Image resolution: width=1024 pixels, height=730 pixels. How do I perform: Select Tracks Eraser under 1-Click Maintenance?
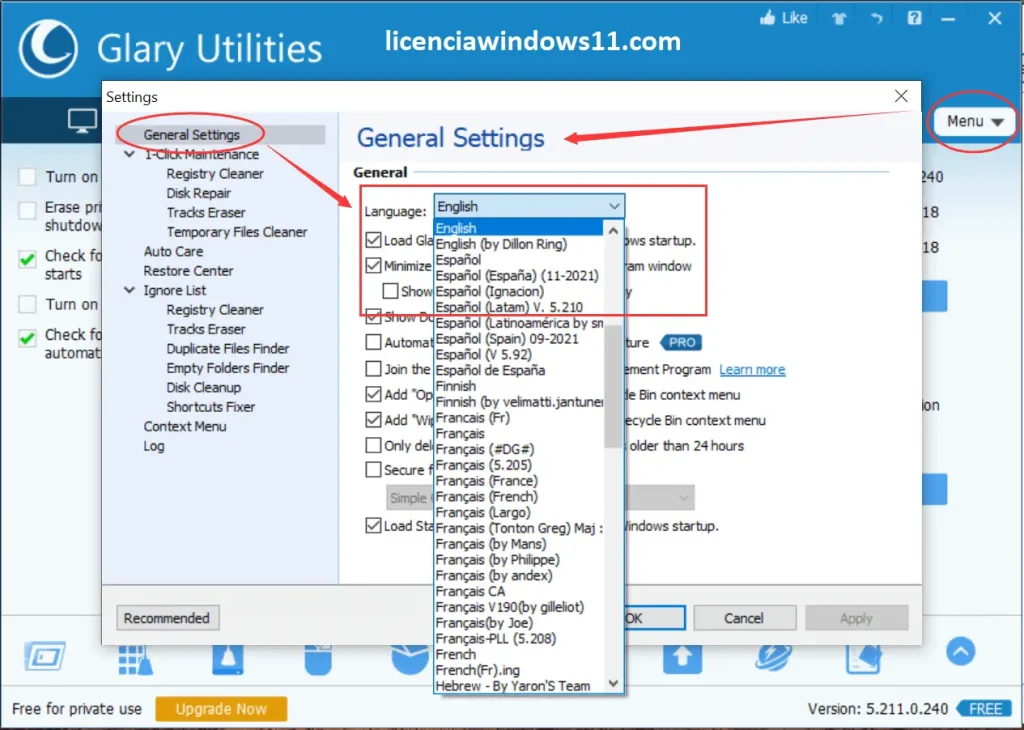tap(206, 213)
